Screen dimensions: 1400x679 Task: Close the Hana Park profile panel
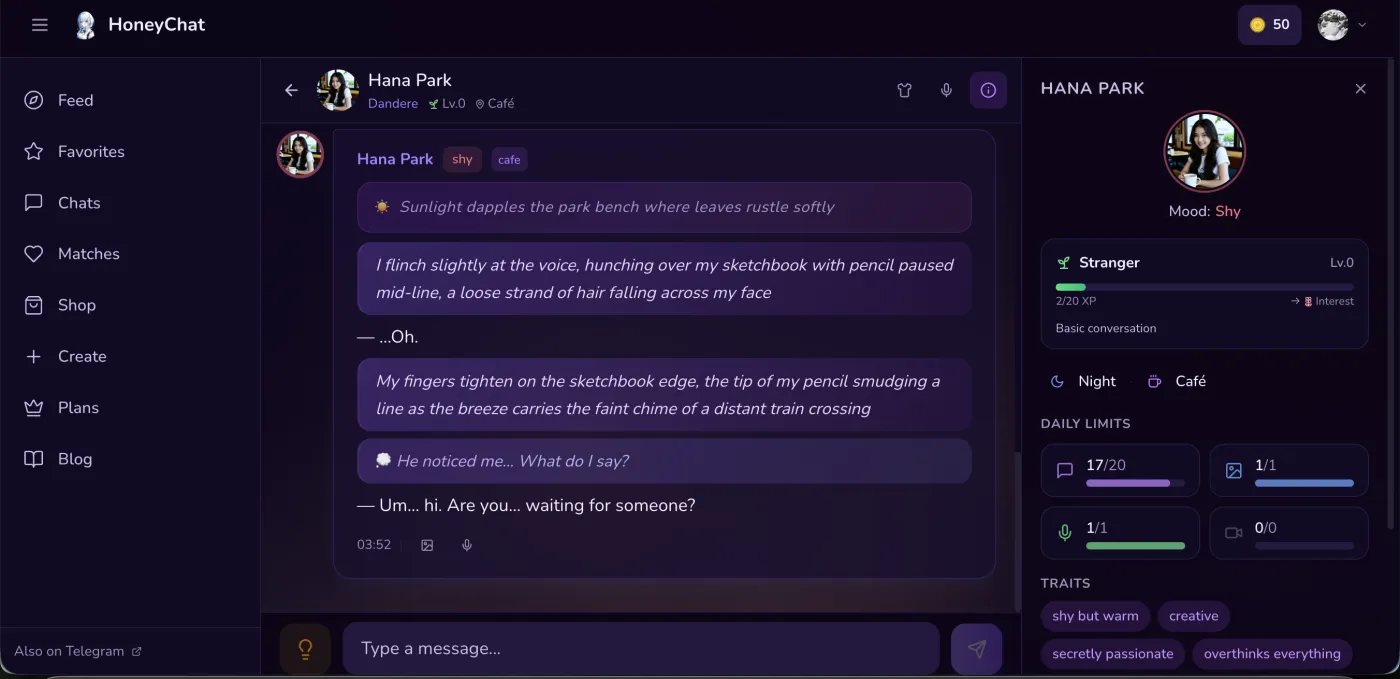(1360, 88)
